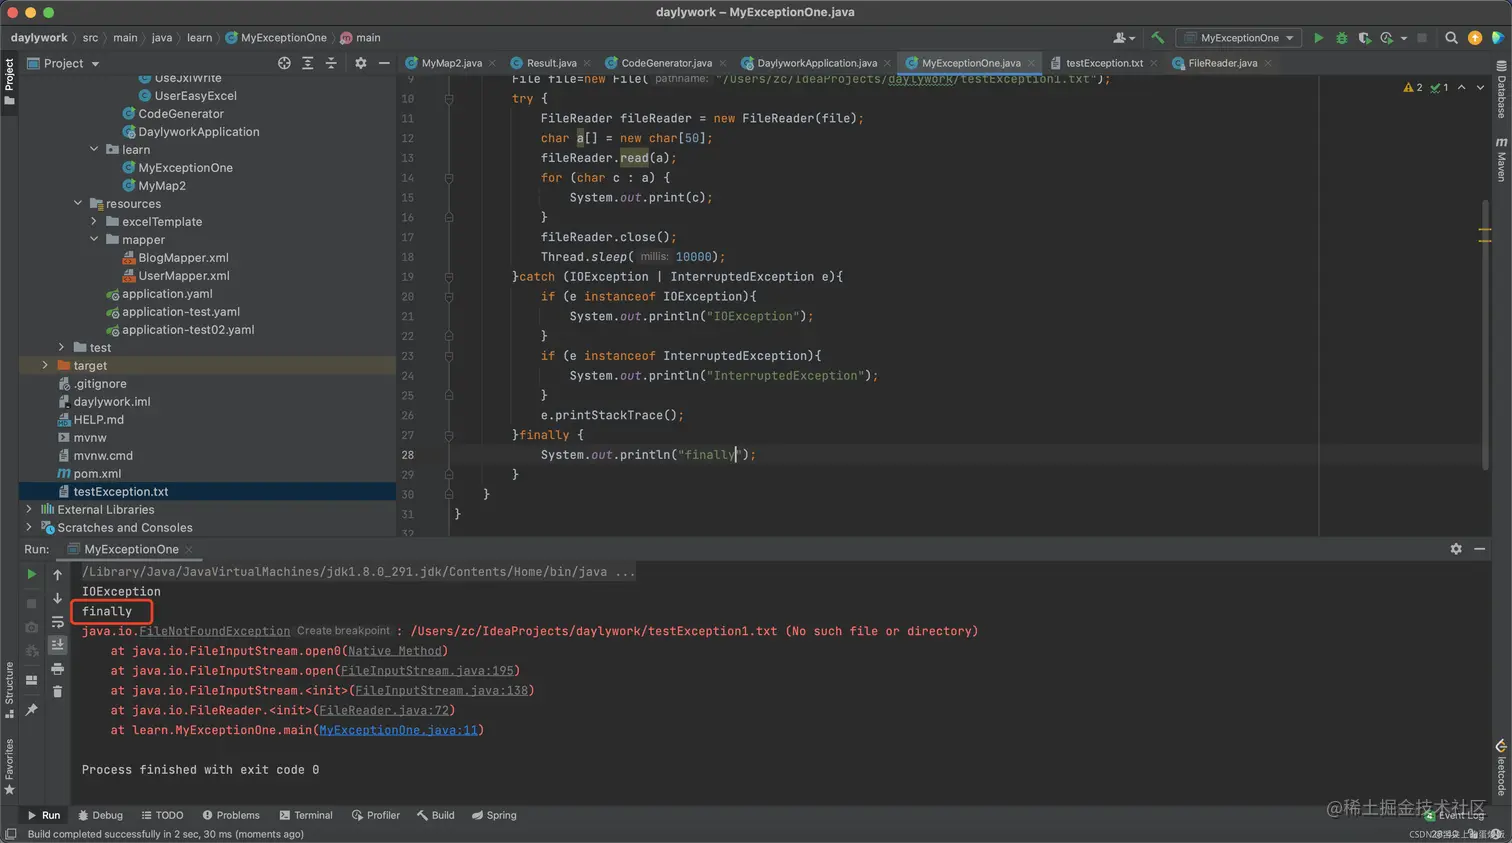The height and width of the screenshot is (843, 1512).
Task: Open the Terminal tool window
Action: tap(306, 815)
